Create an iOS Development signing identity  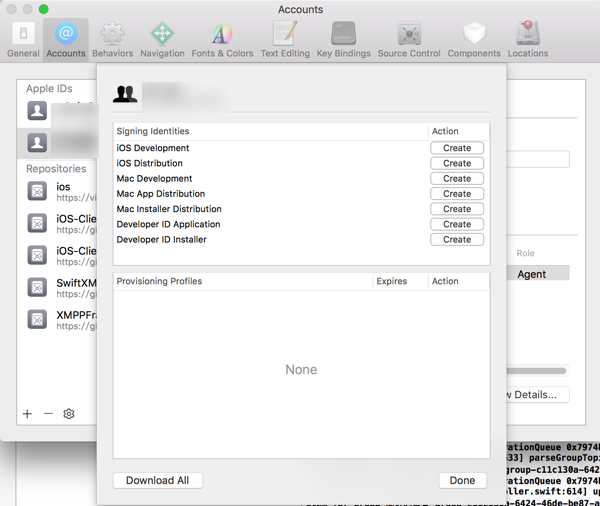[457, 148]
